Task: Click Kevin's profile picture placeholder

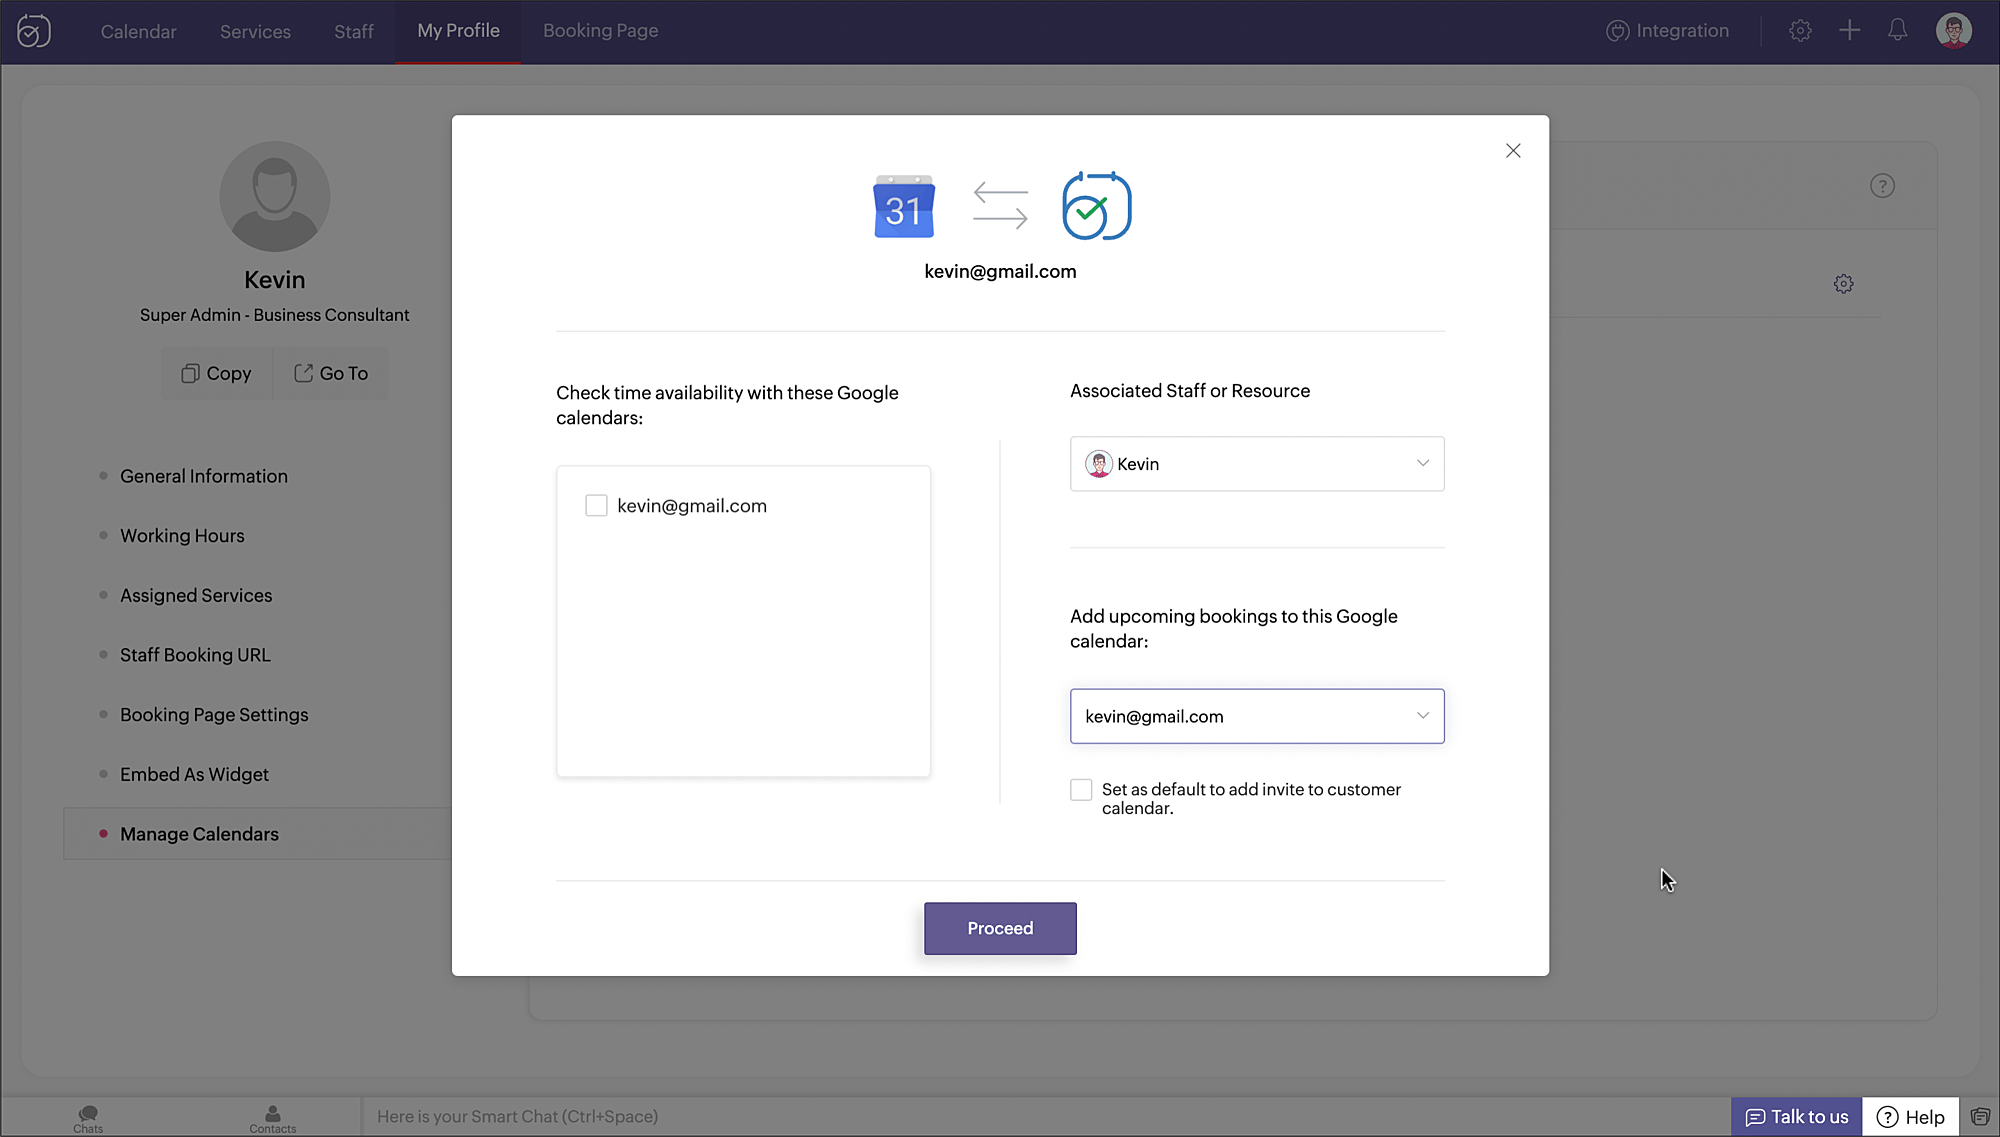Action: coord(274,196)
